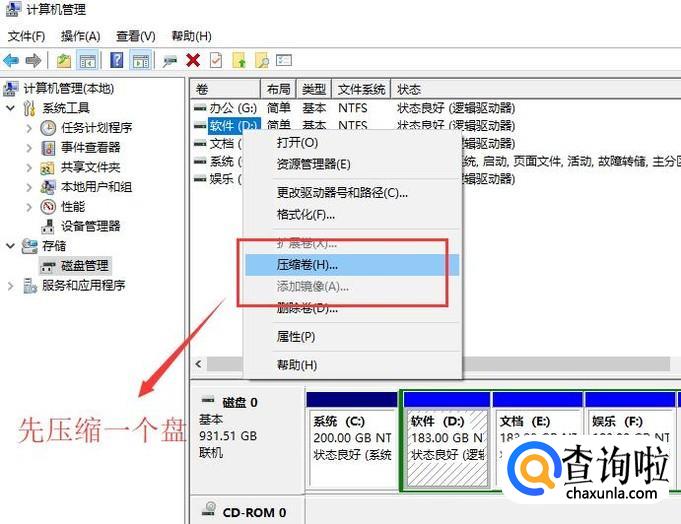Collapse the 系统工具 tree node

[11, 108]
